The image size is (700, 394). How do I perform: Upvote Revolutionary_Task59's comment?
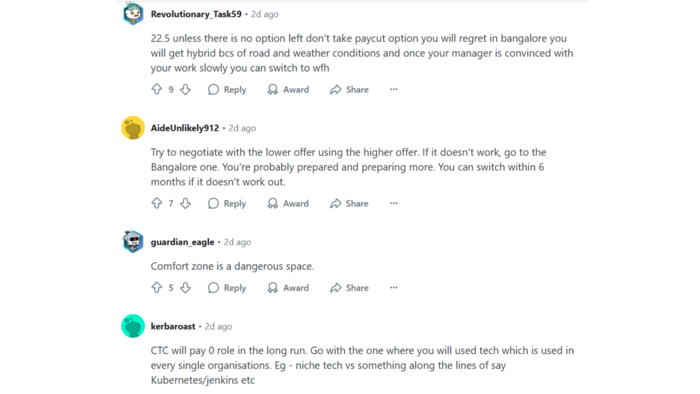(157, 89)
